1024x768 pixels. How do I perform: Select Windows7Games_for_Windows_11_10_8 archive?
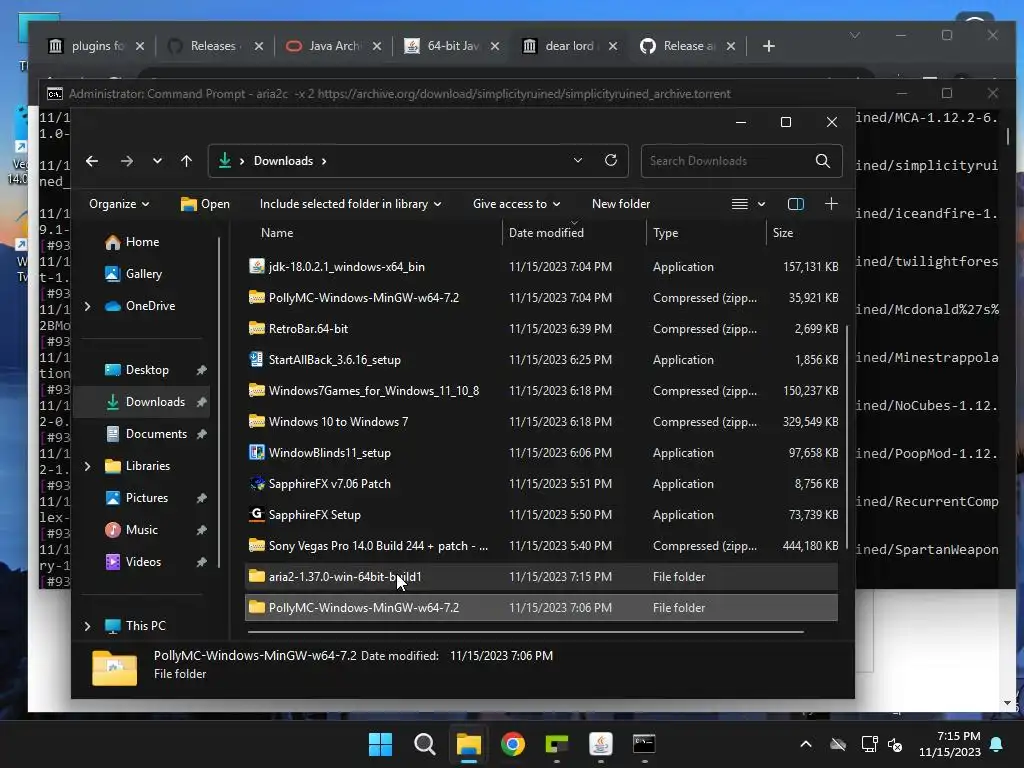click(542, 391)
